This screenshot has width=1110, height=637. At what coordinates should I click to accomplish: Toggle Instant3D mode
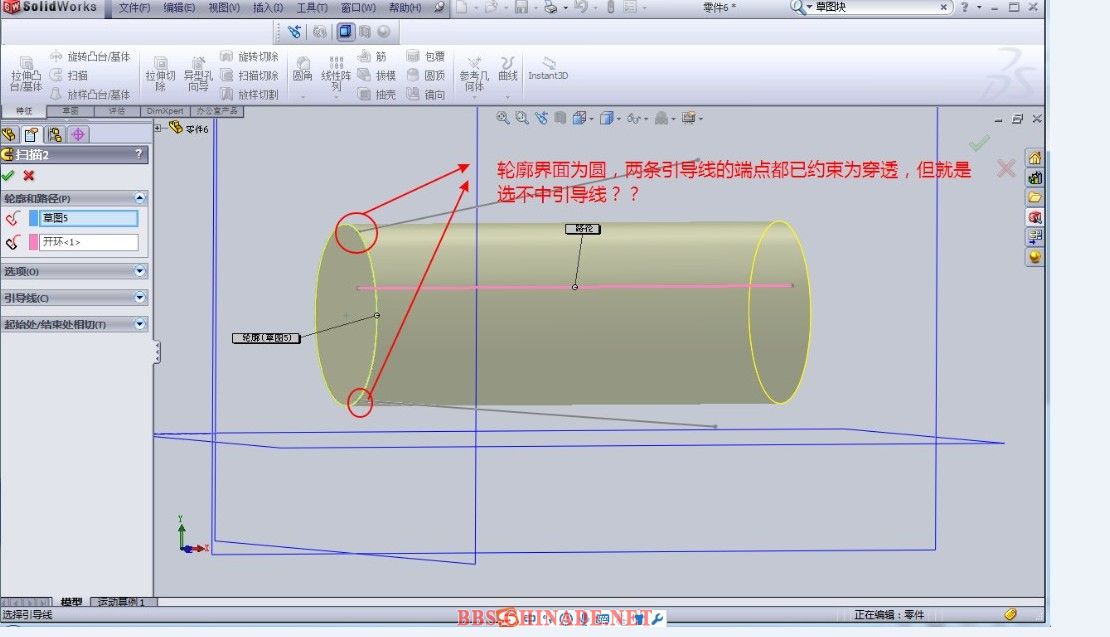pyautogui.click(x=548, y=69)
